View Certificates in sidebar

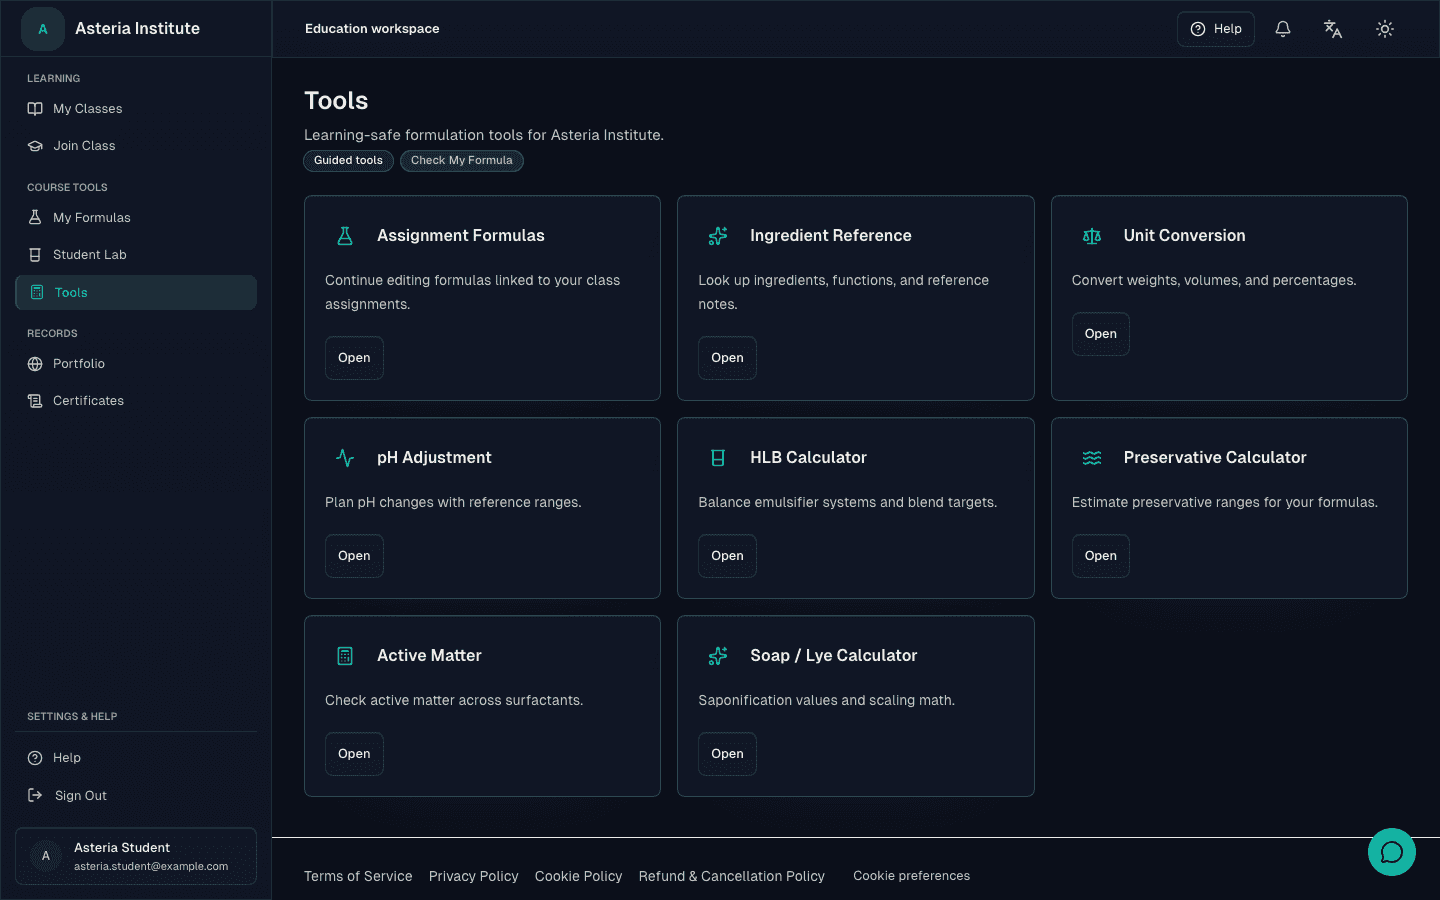136,401
